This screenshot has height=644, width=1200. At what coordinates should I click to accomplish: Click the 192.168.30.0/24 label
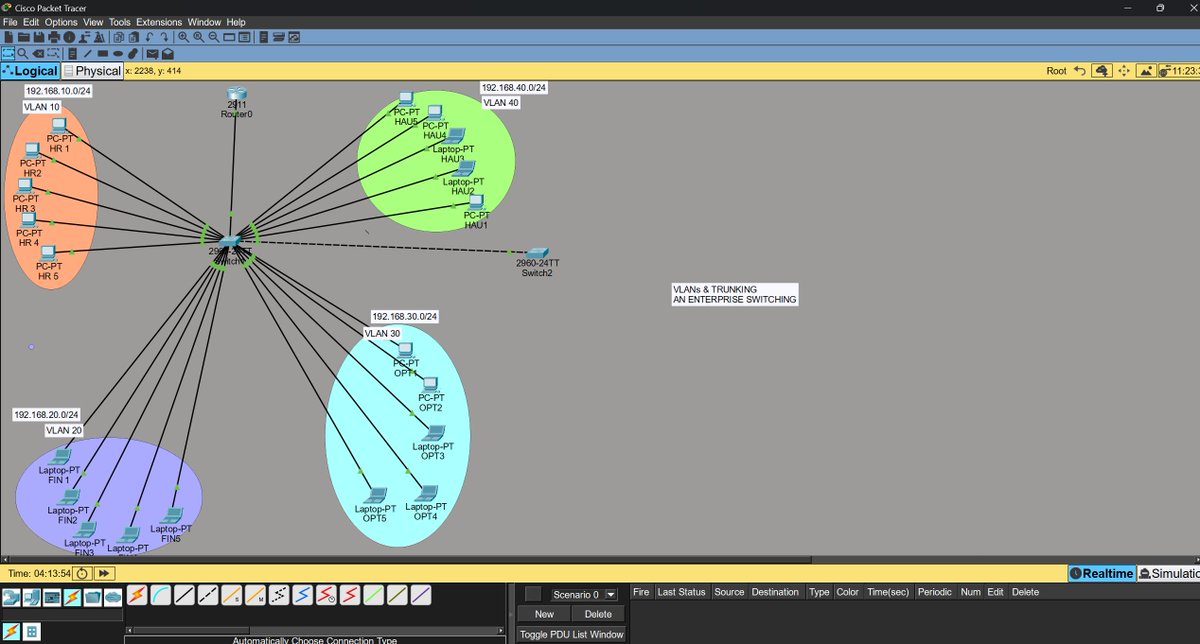[x=405, y=316]
